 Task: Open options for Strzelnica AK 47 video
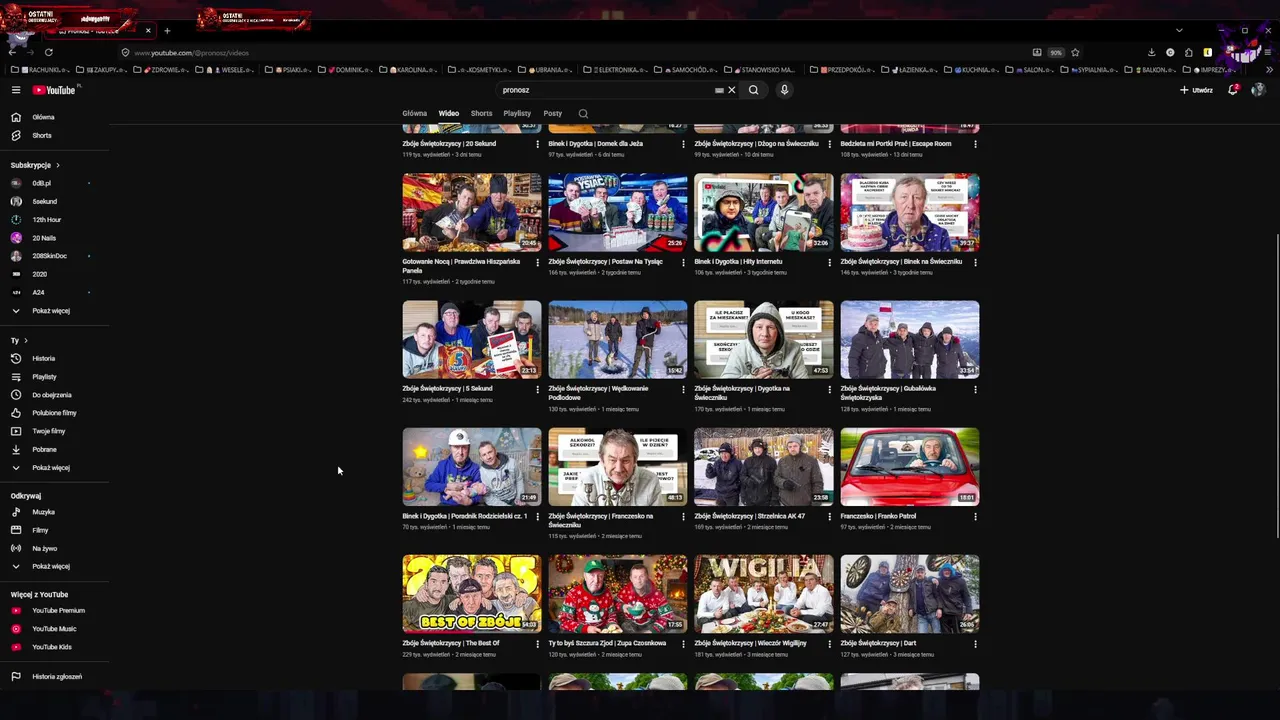point(829,517)
